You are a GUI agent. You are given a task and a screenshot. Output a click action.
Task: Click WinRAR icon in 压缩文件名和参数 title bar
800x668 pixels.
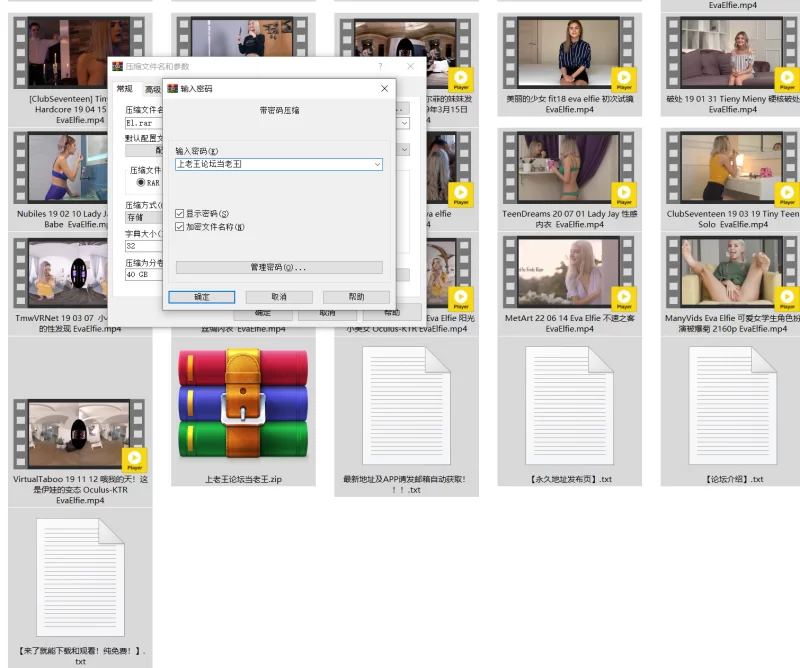point(117,66)
